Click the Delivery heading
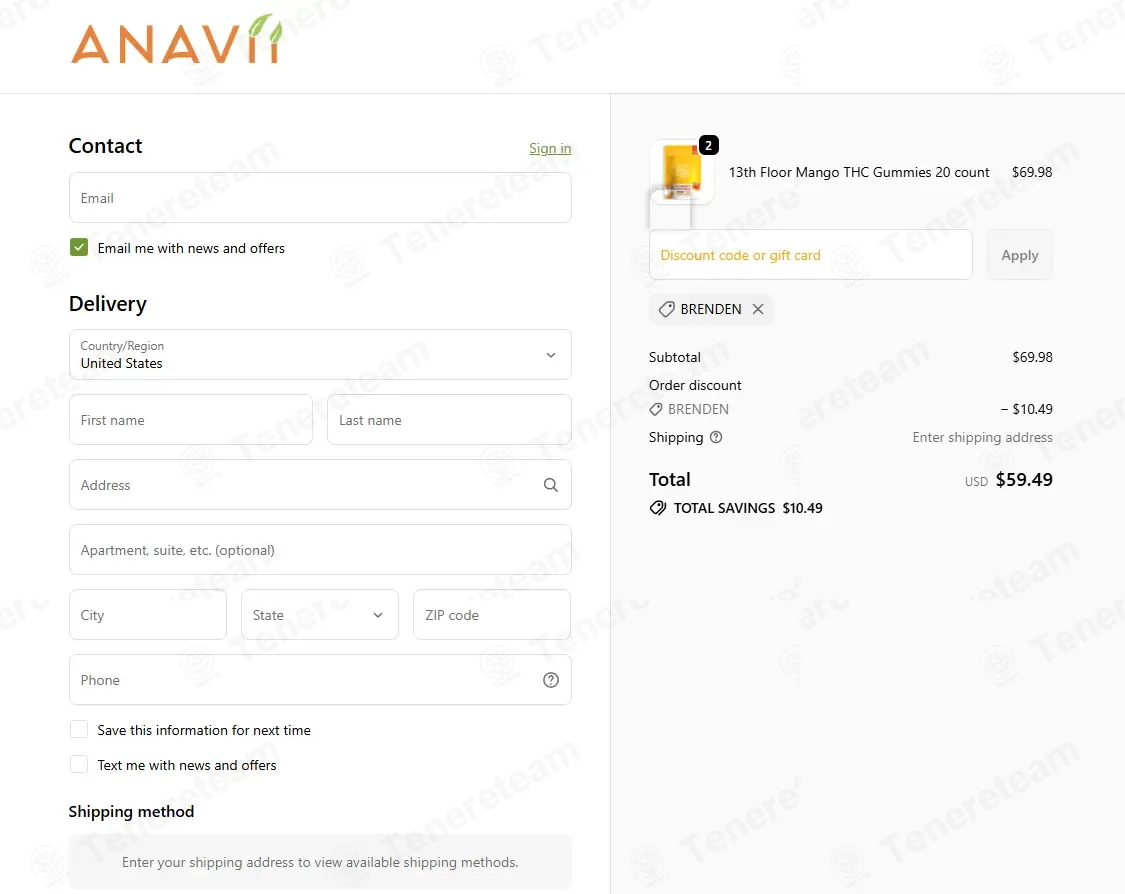Viewport: 1125px width, 894px height. click(108, 304)
